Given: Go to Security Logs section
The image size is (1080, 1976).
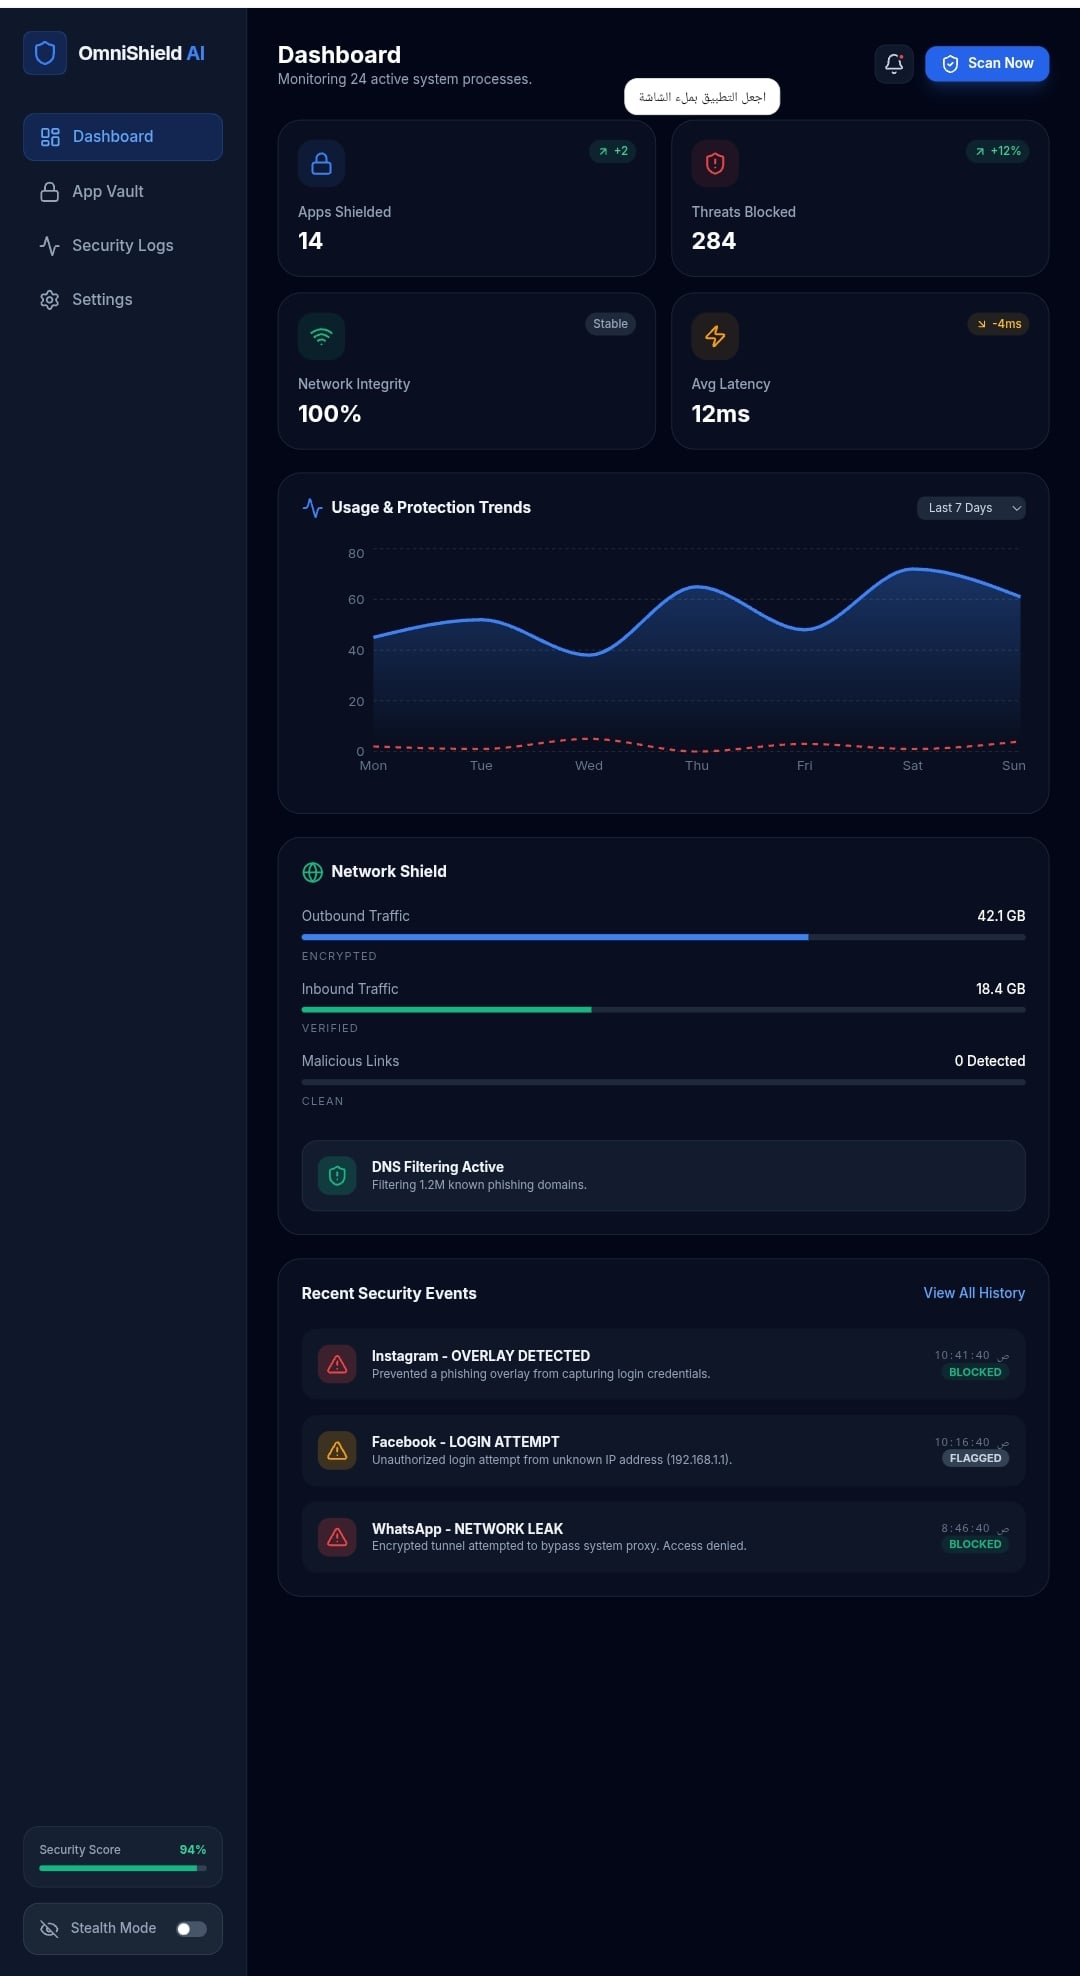Looking at the screenshot, I should click(122, 245).
